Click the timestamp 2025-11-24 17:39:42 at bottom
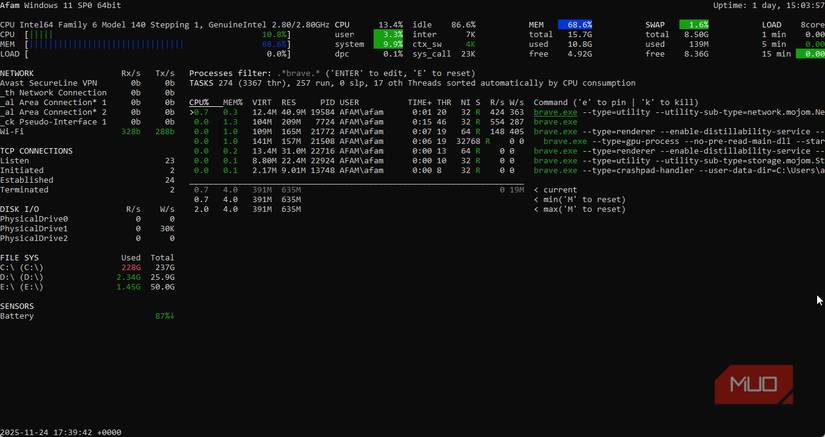The image size is (825, 437). pyautogui.click(x=61, y=432)
